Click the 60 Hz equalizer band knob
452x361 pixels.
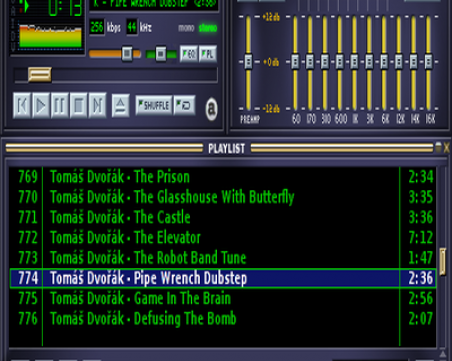(295, 62)
